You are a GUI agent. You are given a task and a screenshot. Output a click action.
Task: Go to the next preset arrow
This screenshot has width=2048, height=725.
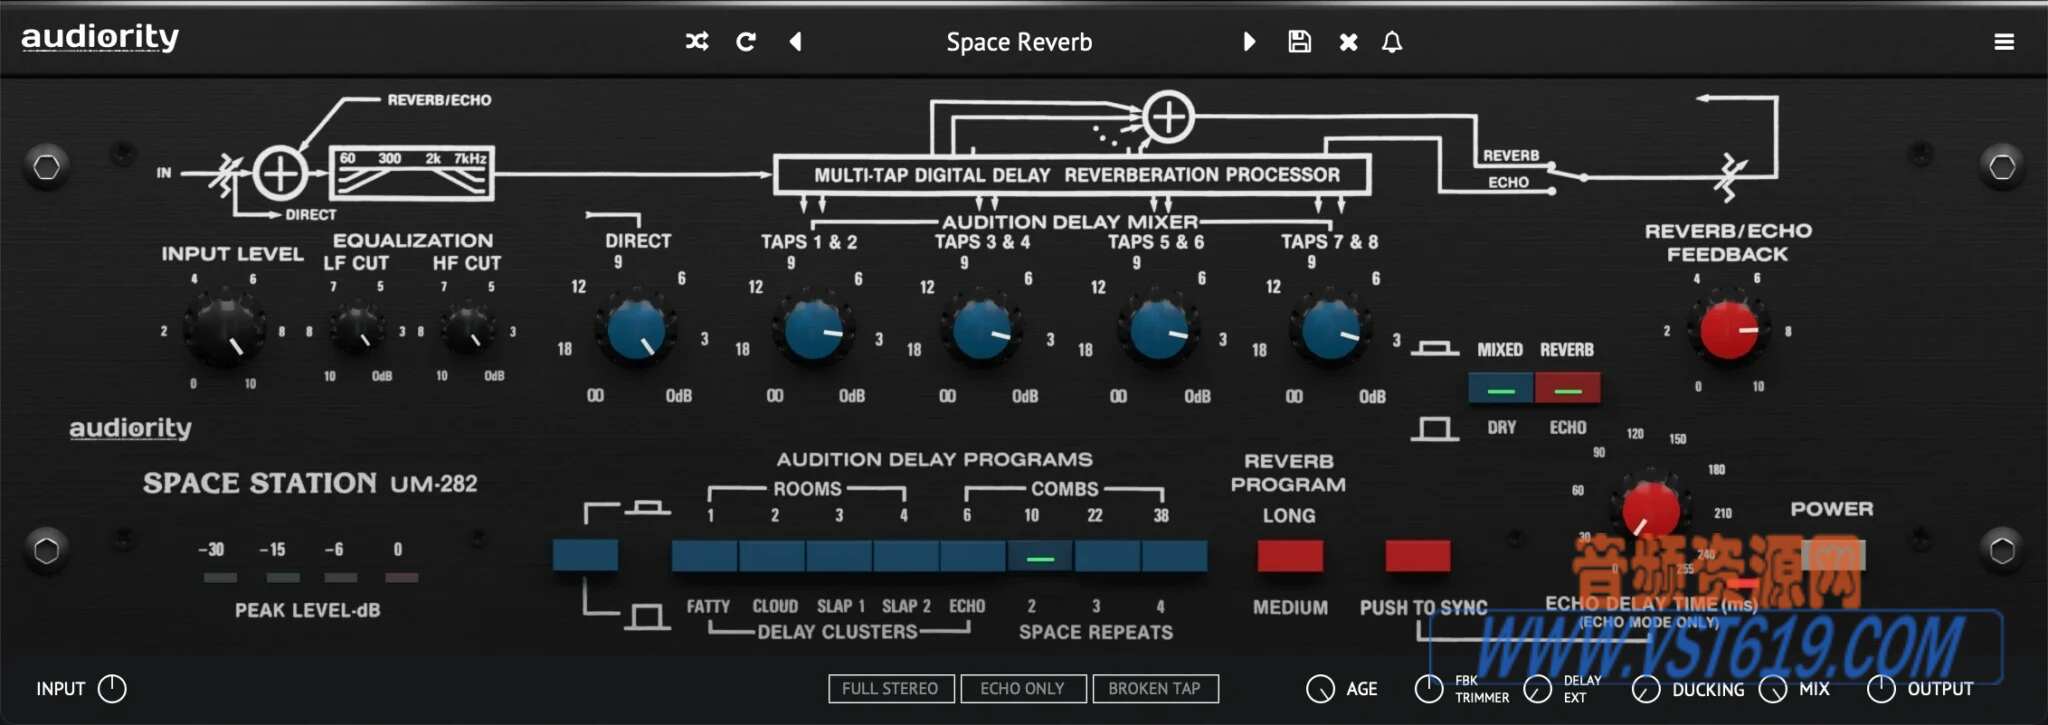pos(1249,41)
